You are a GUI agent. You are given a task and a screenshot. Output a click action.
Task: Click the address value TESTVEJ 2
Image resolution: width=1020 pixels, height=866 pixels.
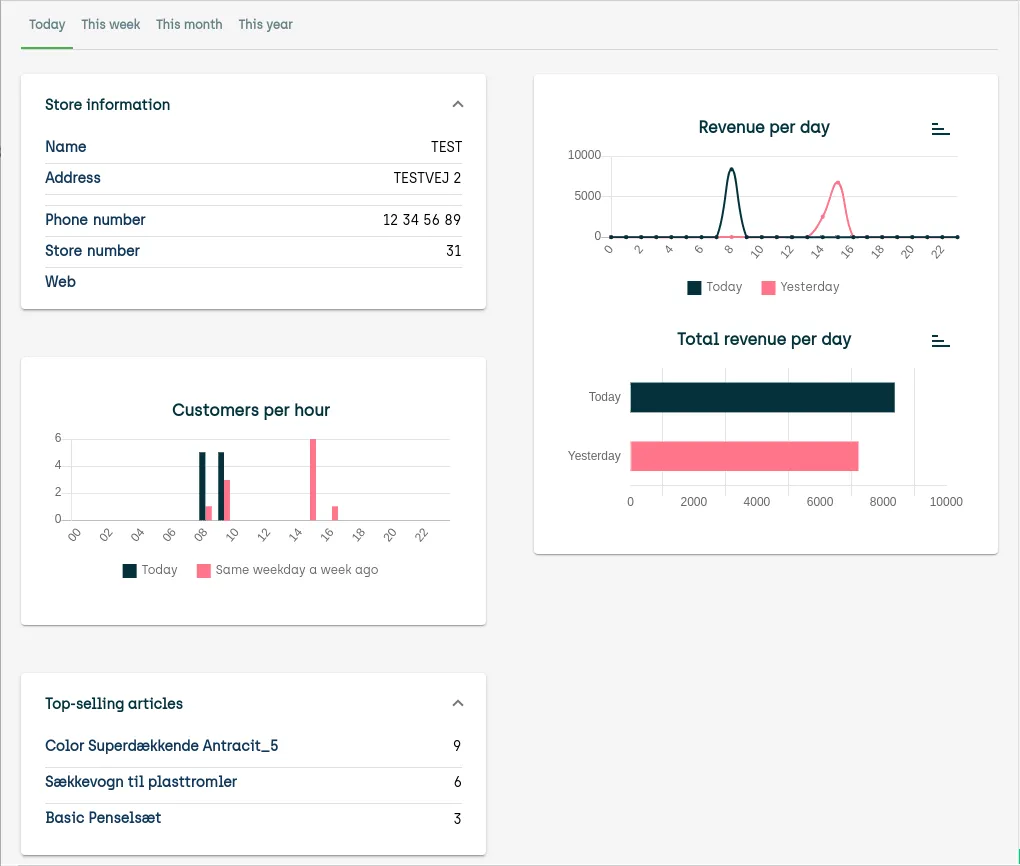(427, 178)
